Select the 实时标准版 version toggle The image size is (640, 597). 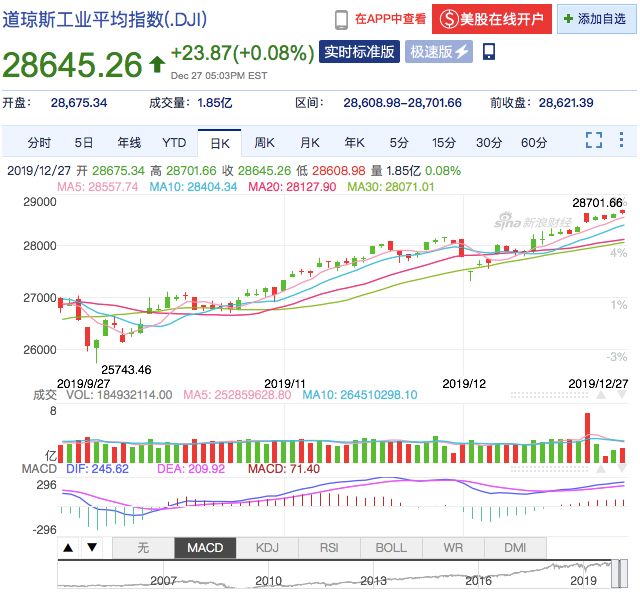359,52
